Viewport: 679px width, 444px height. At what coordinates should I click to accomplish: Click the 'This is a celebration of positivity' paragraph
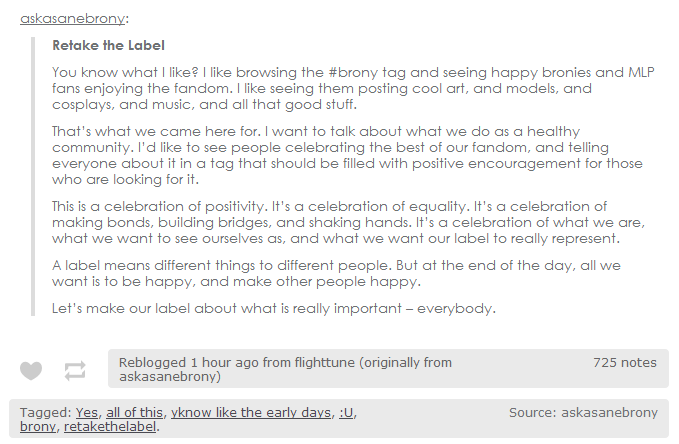pos(349,222)
